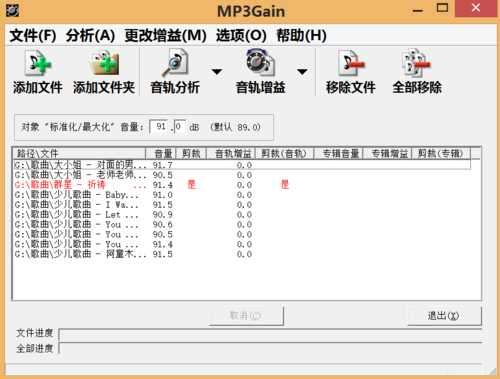Minimize the MP3Gain window
Viewport: 500px width, 379px height.
click(x=418, y=10)
